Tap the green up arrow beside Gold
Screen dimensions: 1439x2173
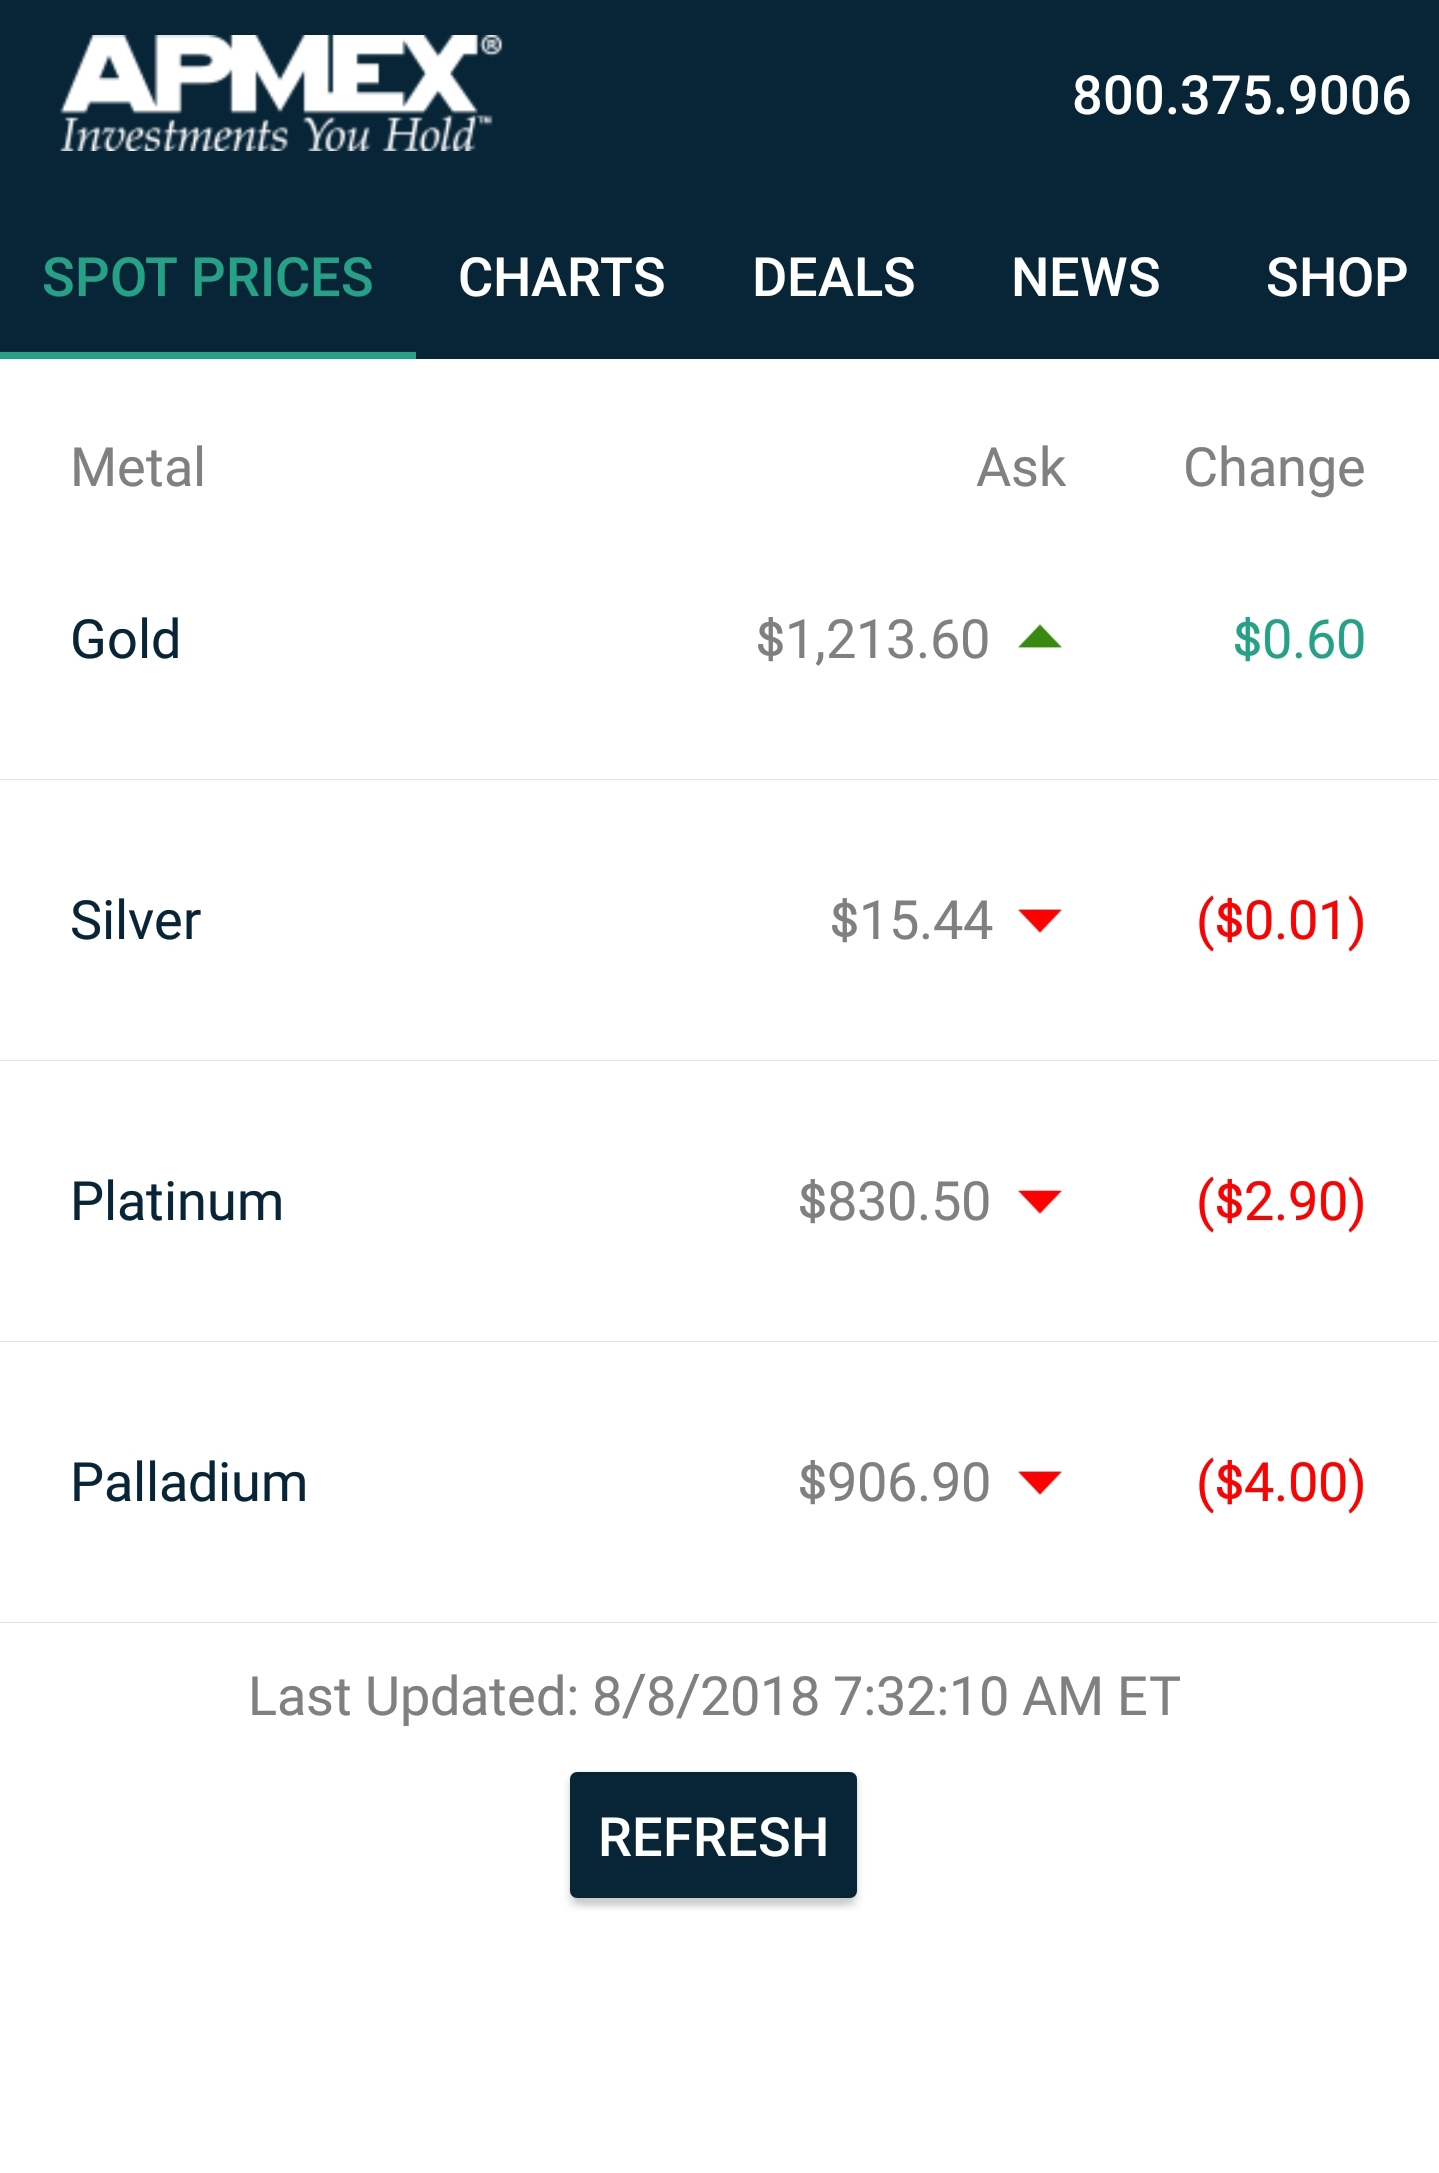(1040, 638)
